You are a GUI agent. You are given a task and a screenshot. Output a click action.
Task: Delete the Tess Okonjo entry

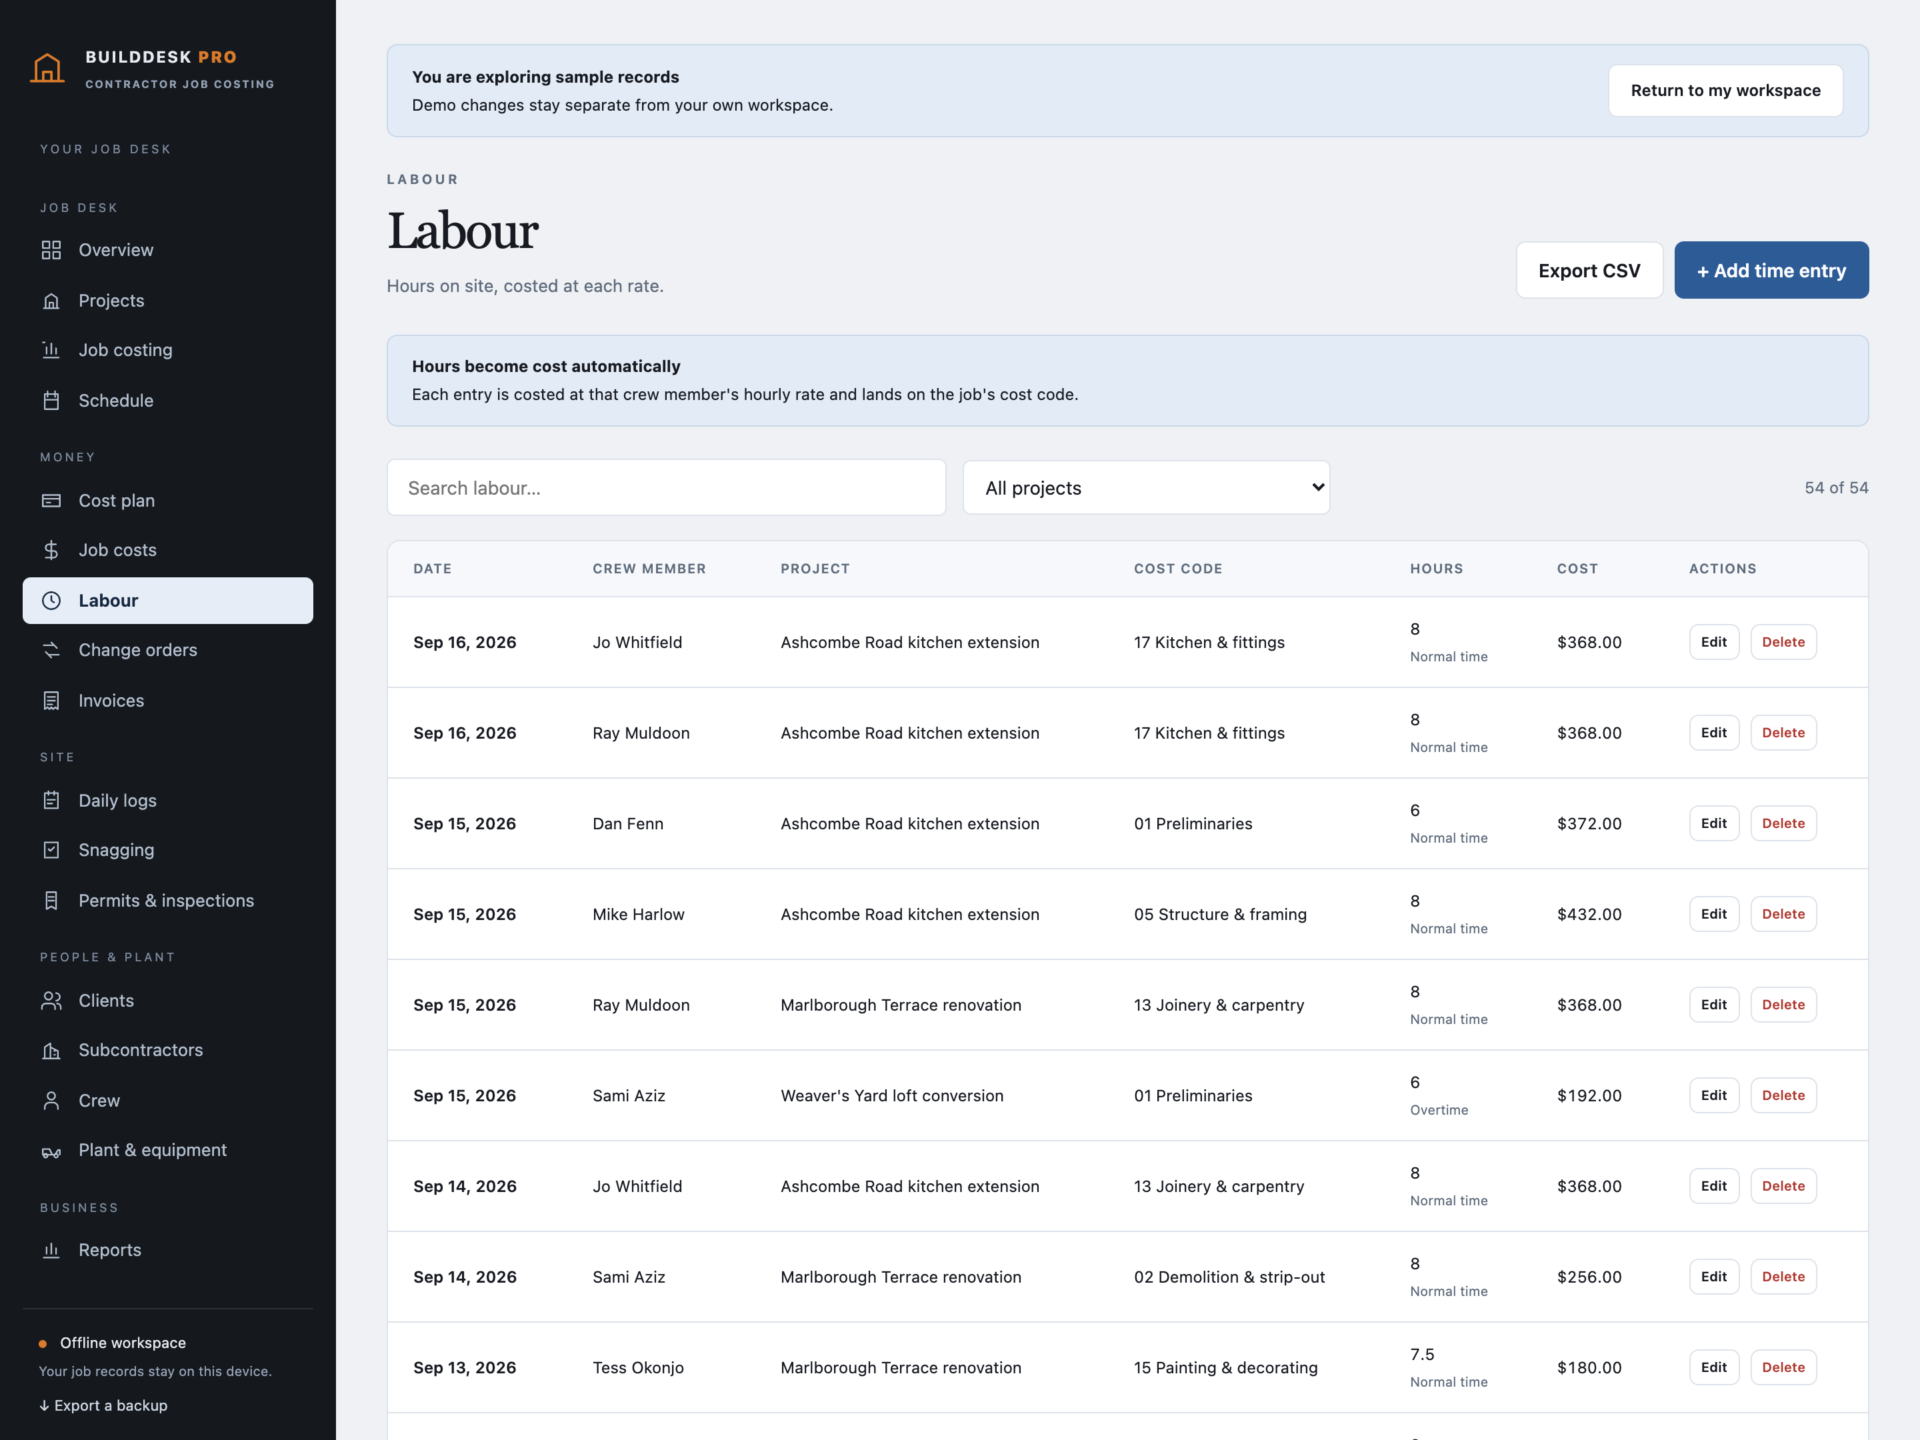1783,1367
